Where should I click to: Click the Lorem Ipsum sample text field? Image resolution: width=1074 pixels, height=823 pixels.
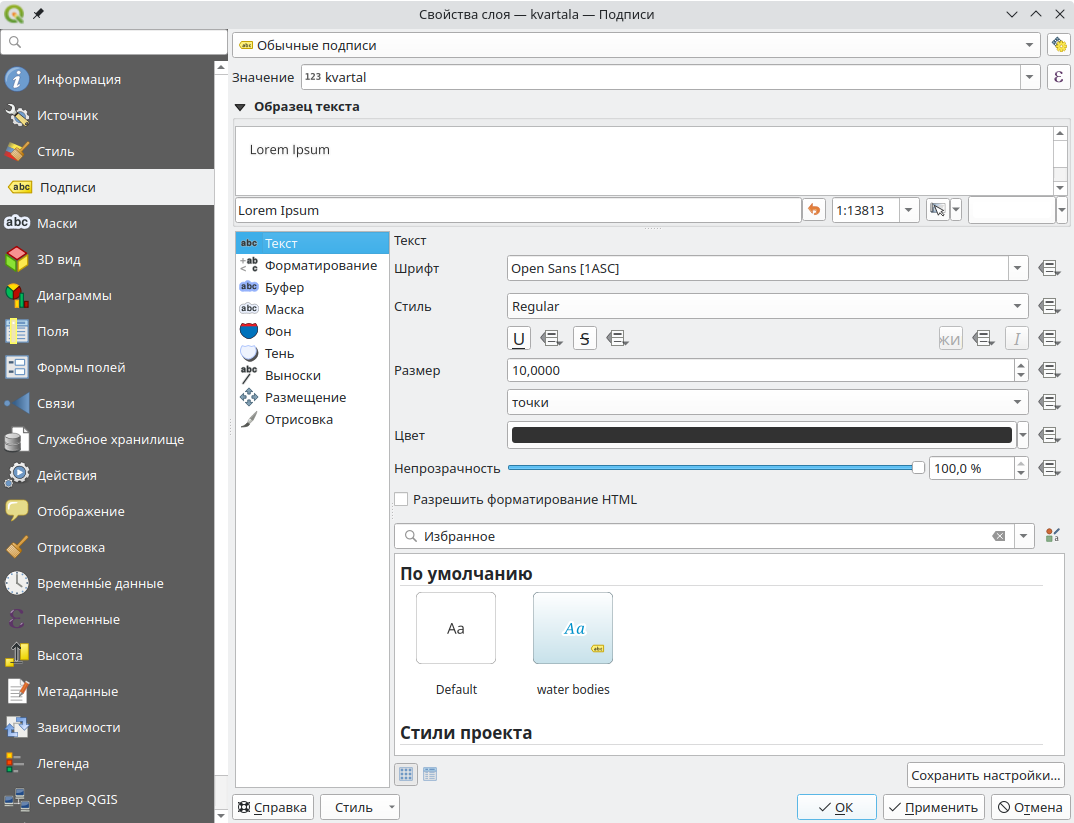point(519,210)
